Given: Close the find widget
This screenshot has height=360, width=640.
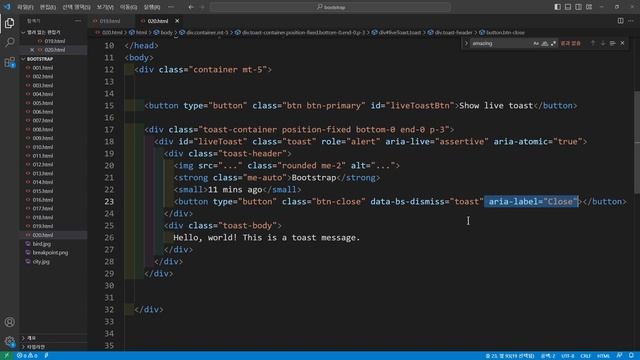Looking at the screenshot, I should [622, 43].
